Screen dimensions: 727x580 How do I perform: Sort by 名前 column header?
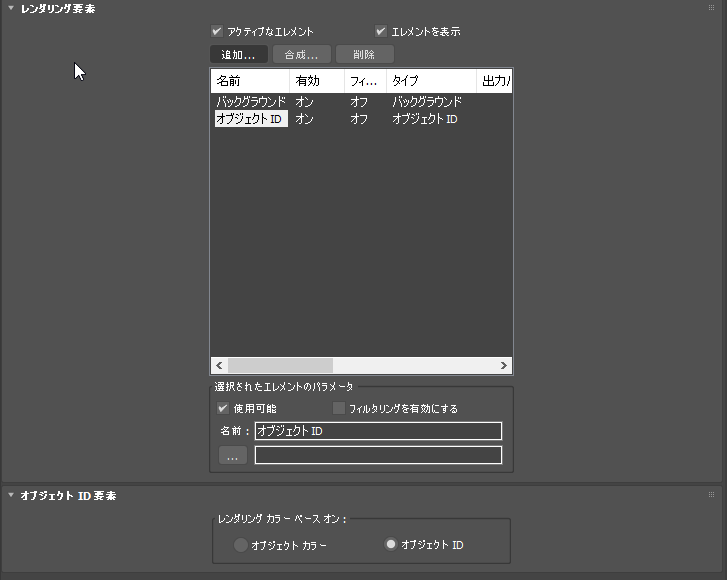(250, 81)
